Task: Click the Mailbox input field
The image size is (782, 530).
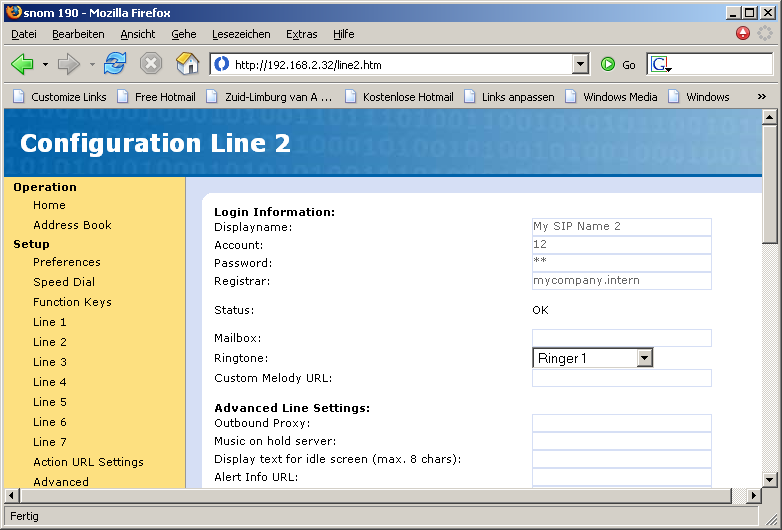Action: [x=621, y=338]
